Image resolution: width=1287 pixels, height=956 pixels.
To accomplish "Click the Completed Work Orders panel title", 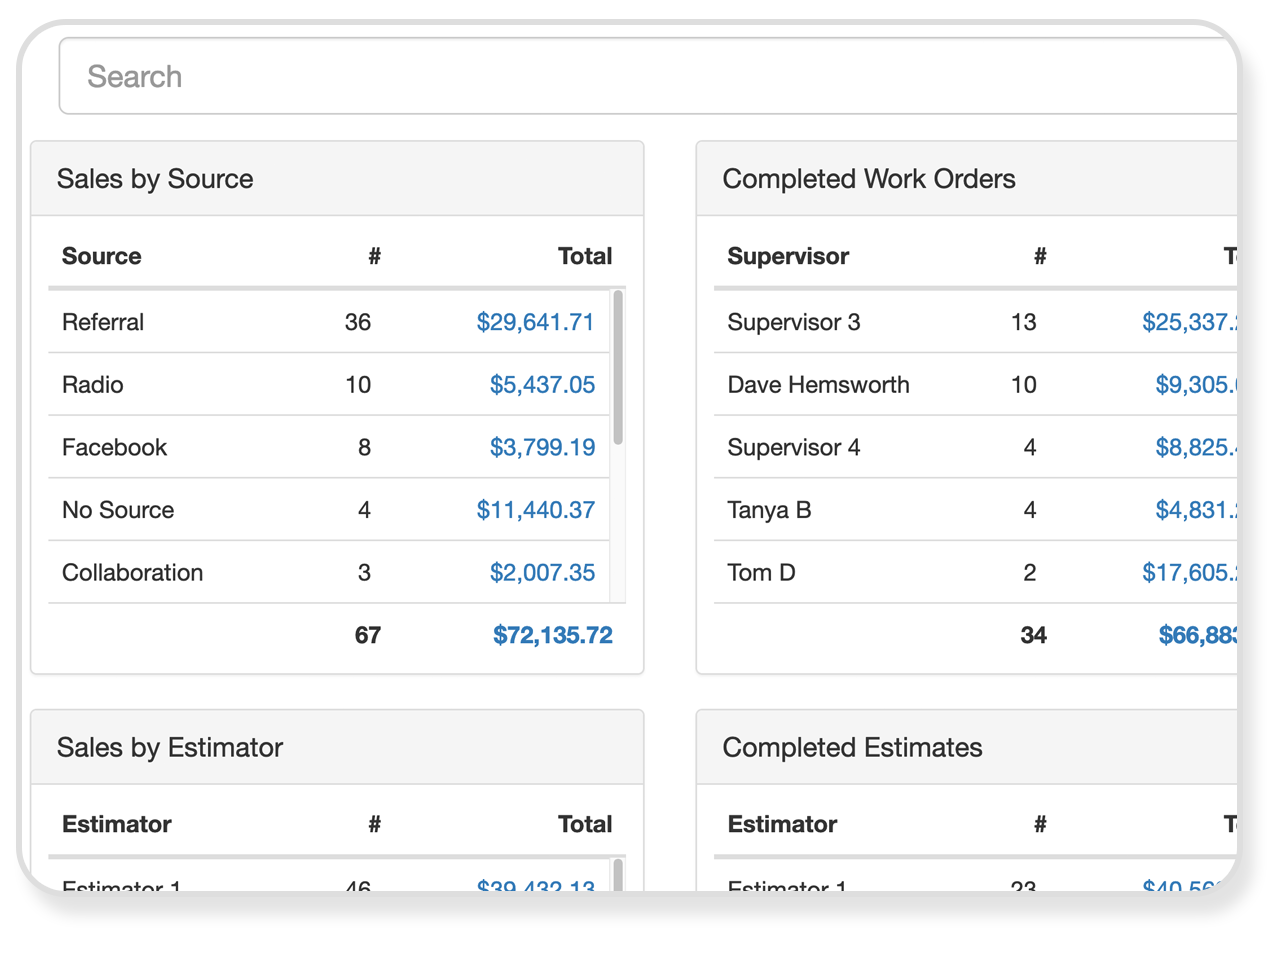I will [x=868, y=179].
